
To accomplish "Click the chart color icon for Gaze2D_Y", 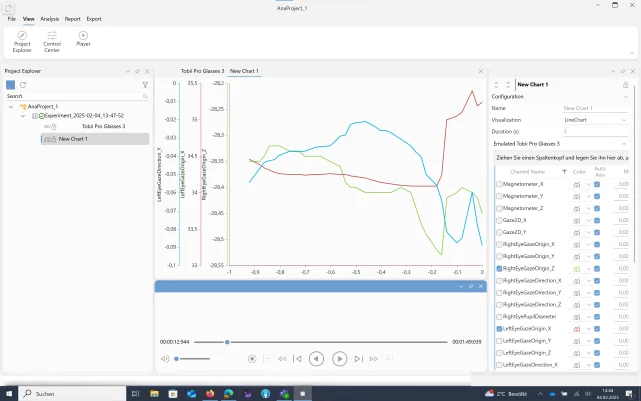I will point(576,233).
